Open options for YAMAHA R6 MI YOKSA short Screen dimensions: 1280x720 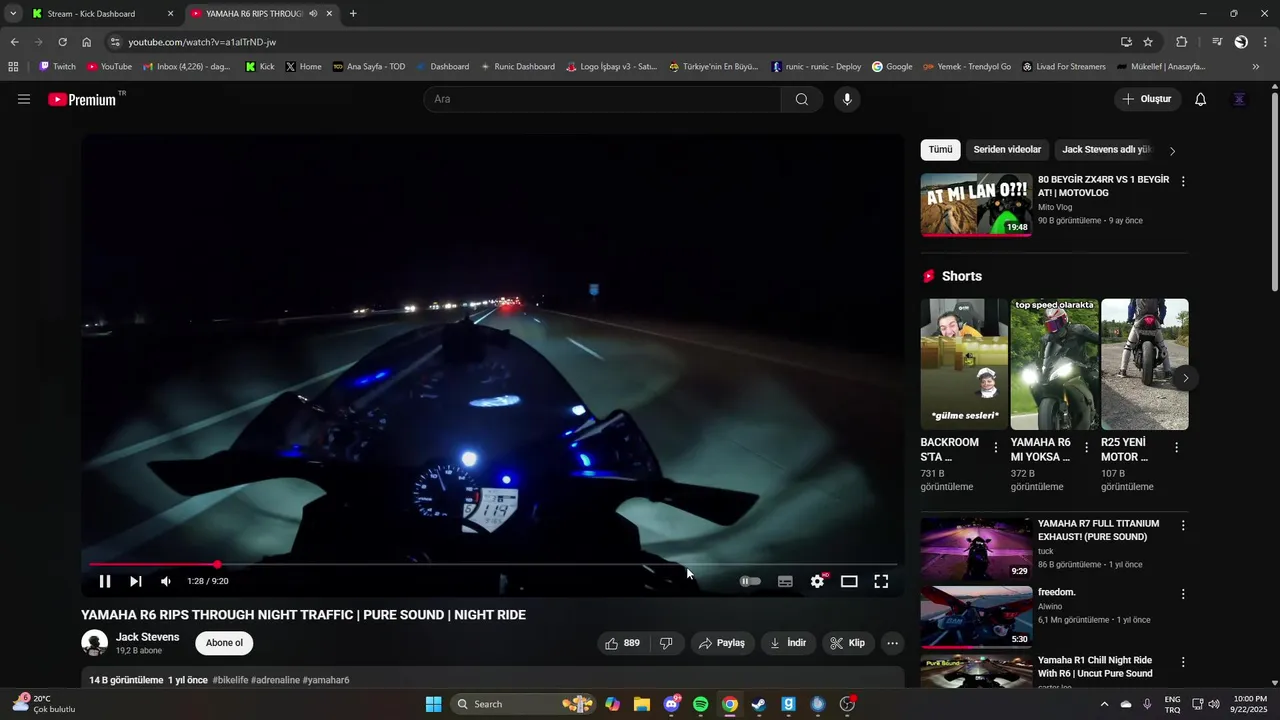(x=1086, y=447)
